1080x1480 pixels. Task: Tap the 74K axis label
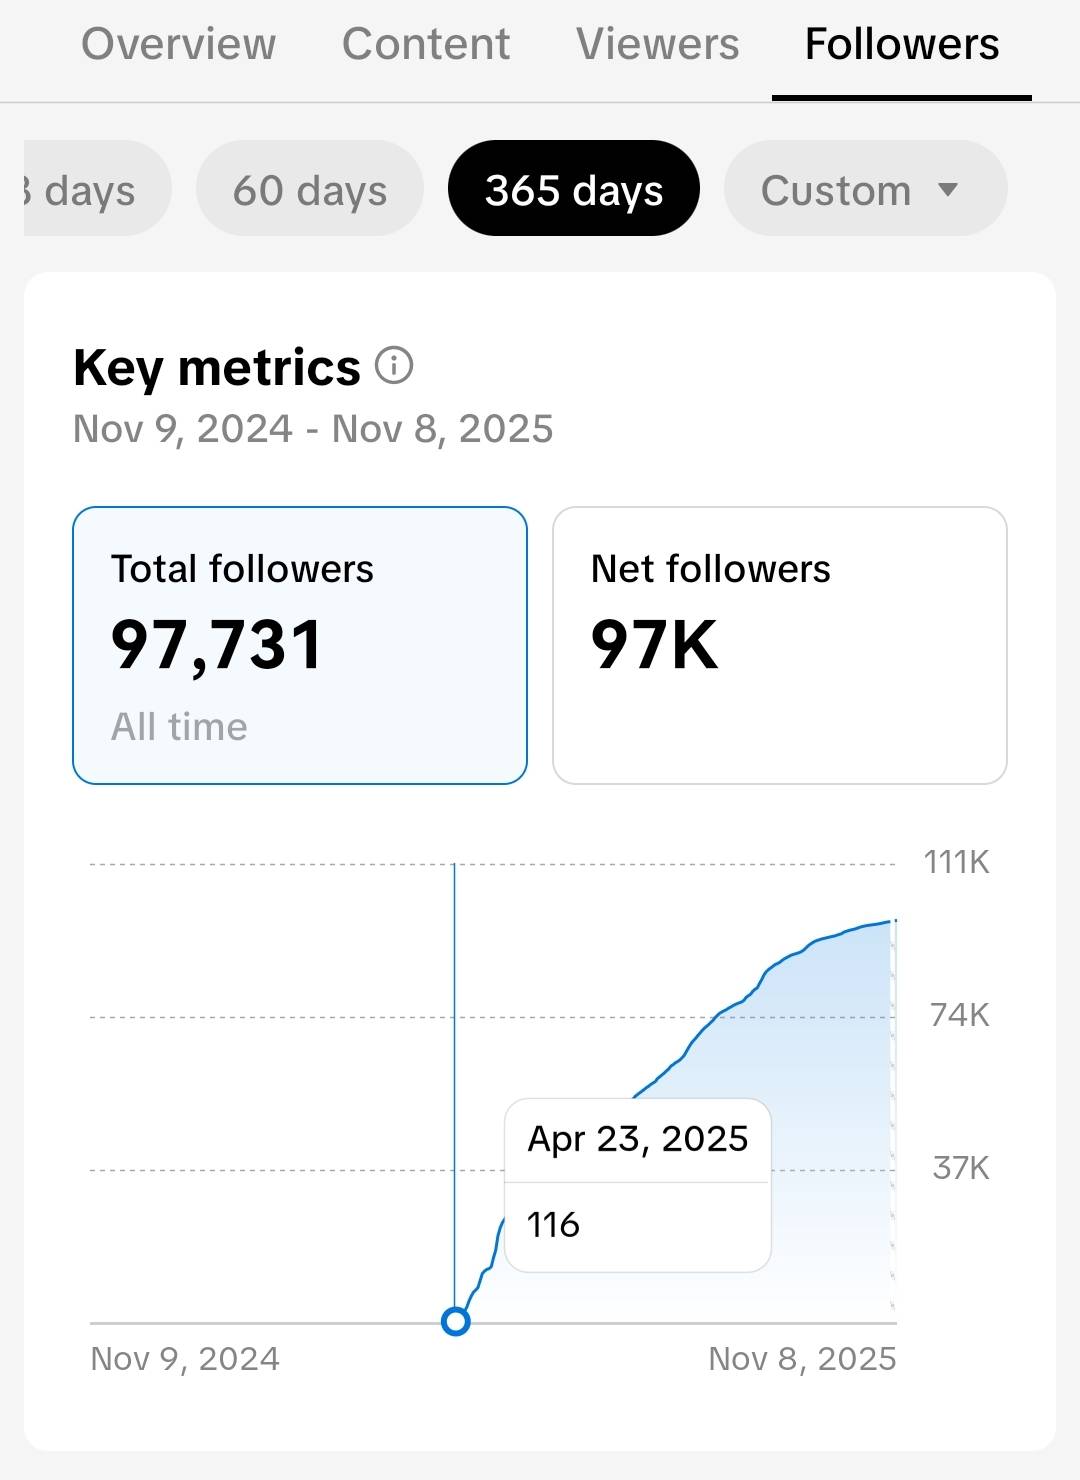coord(959,1015)
